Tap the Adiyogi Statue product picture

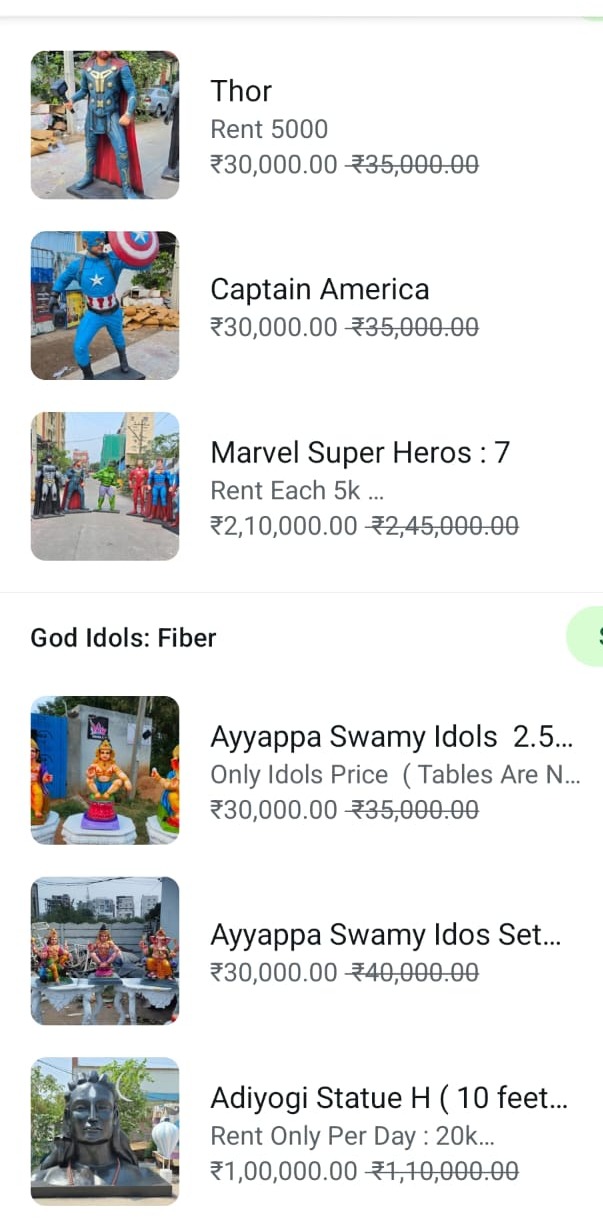pos(105,1131)
